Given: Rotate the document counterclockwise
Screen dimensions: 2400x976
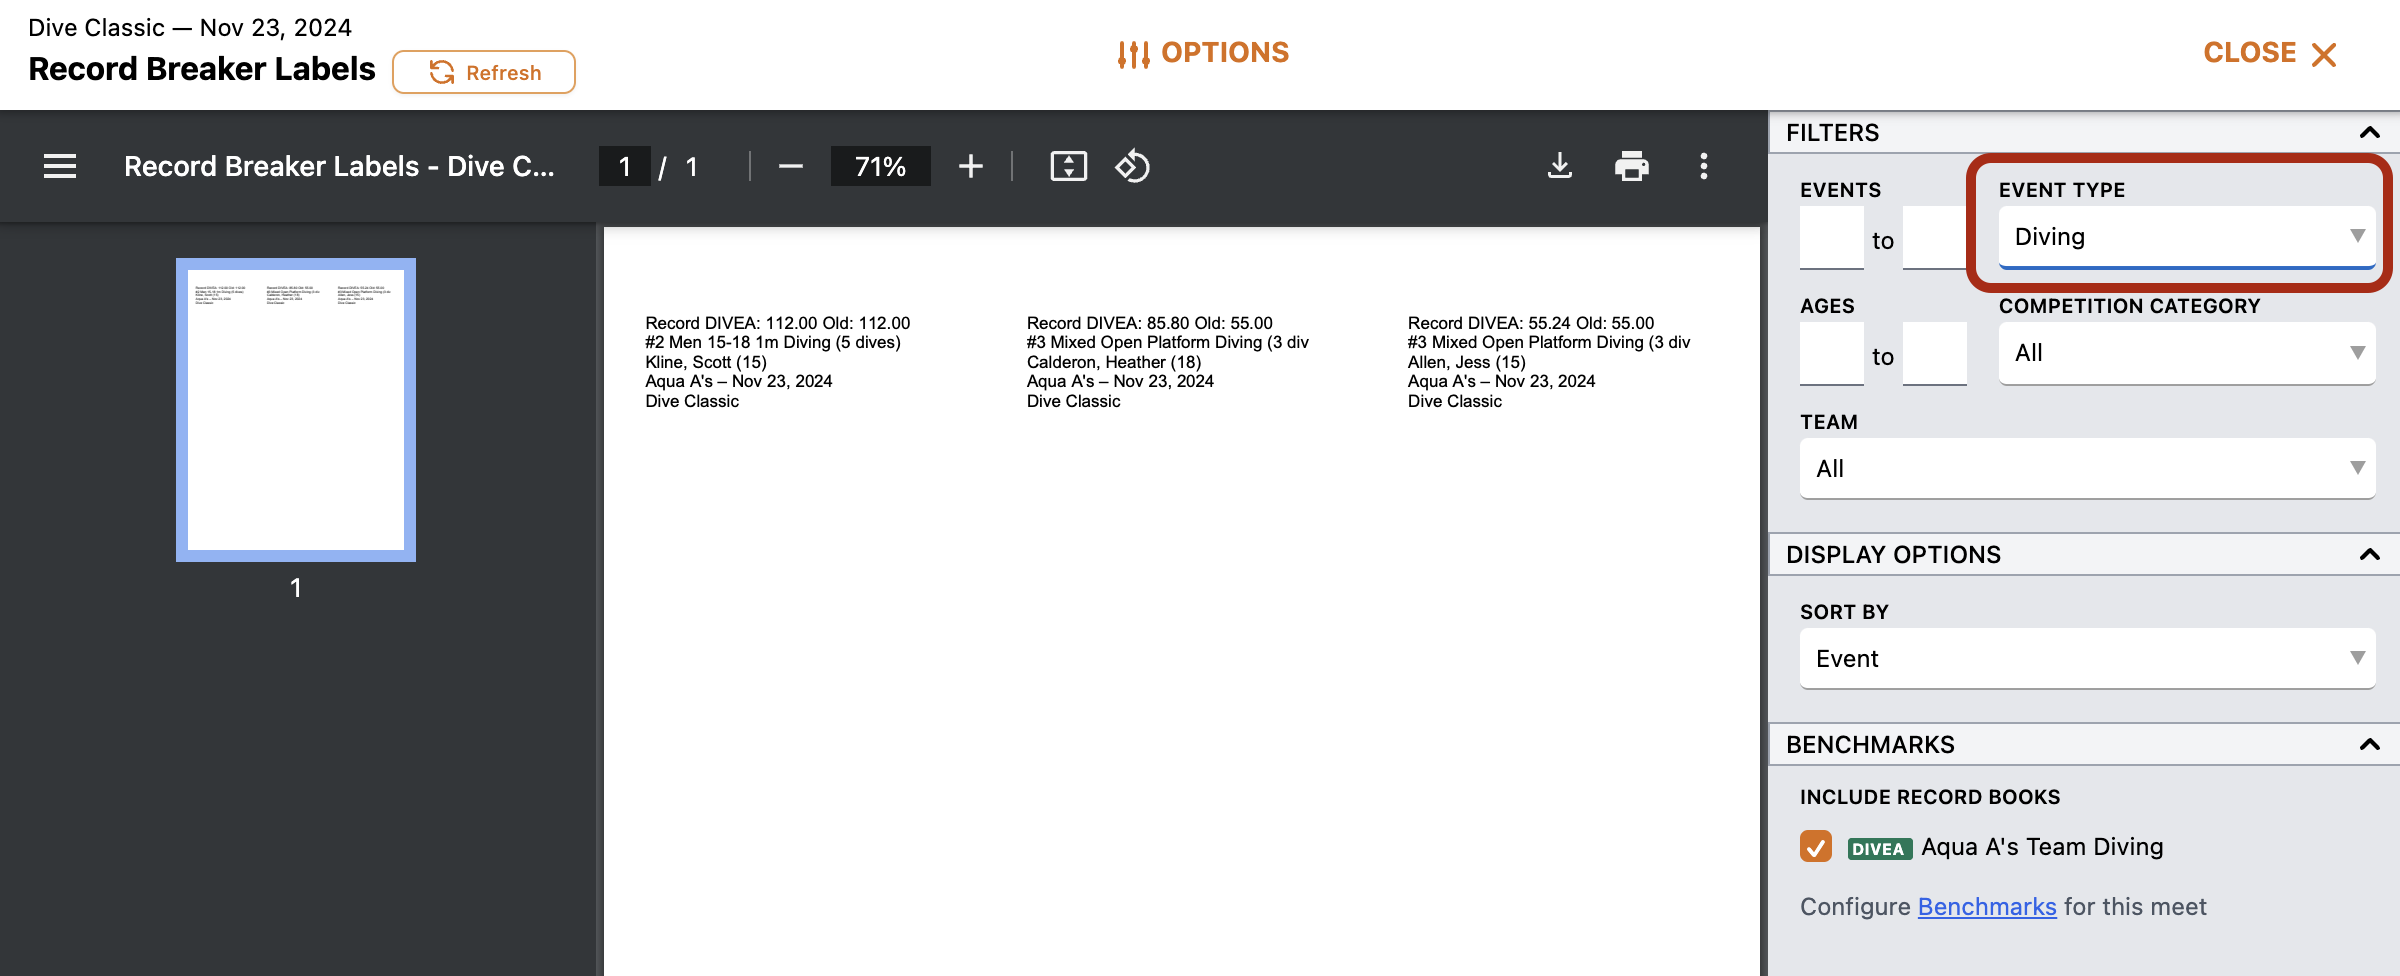Looking at the screenshot, I should click(x=1132, y=166).
